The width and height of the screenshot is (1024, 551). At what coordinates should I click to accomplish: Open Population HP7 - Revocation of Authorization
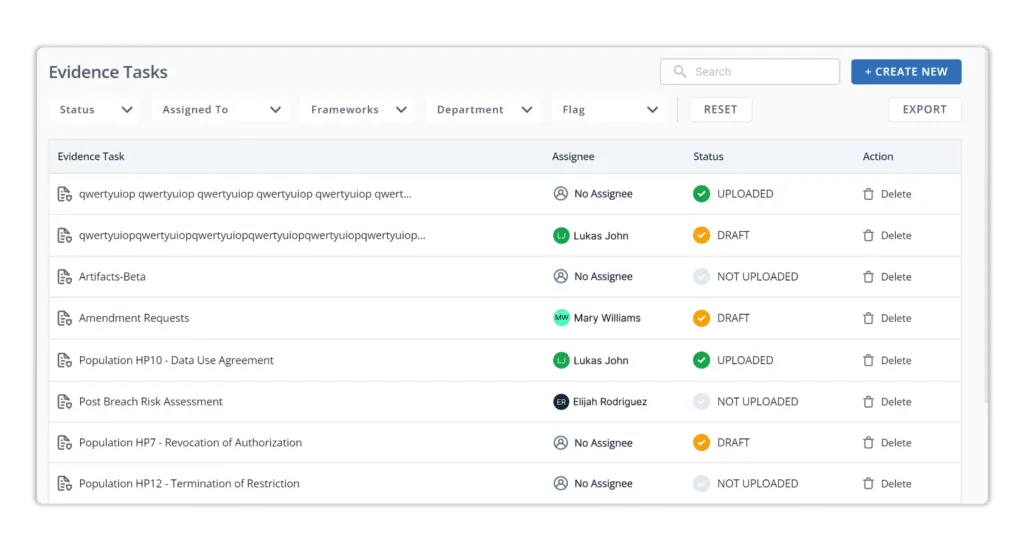pos(191,443)
